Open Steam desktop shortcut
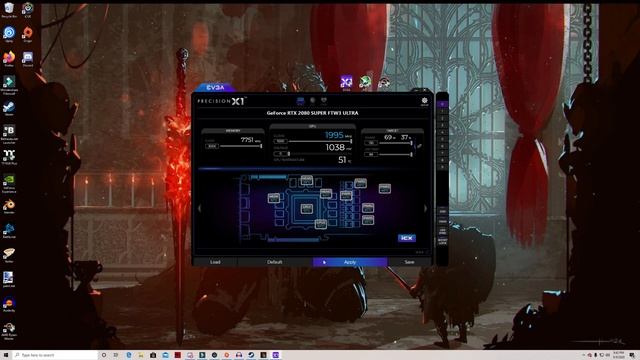The height and width of the screenshot is (360, 640). pos(9,109)
